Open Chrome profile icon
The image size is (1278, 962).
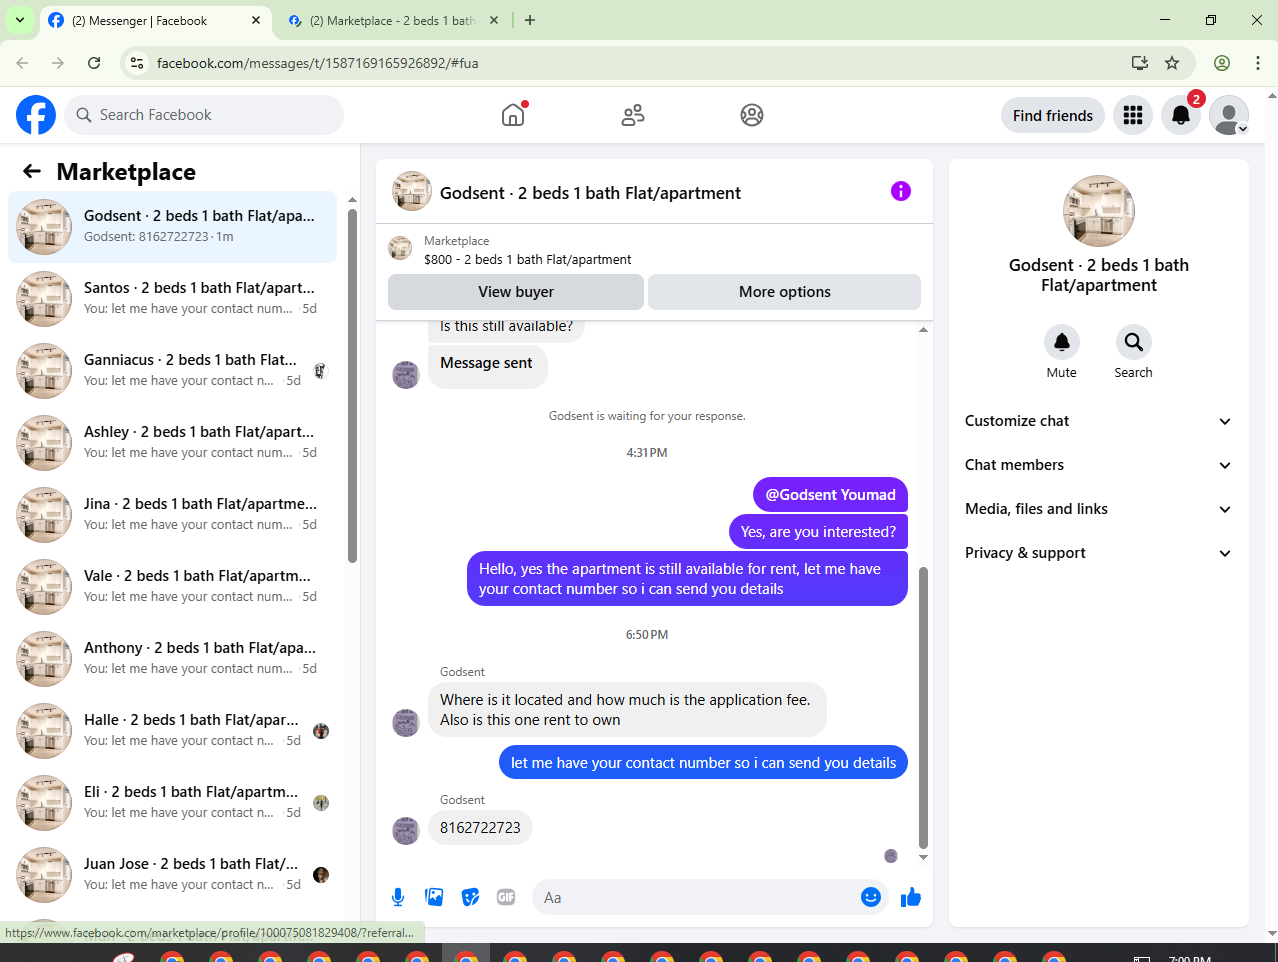point(1222,63)
